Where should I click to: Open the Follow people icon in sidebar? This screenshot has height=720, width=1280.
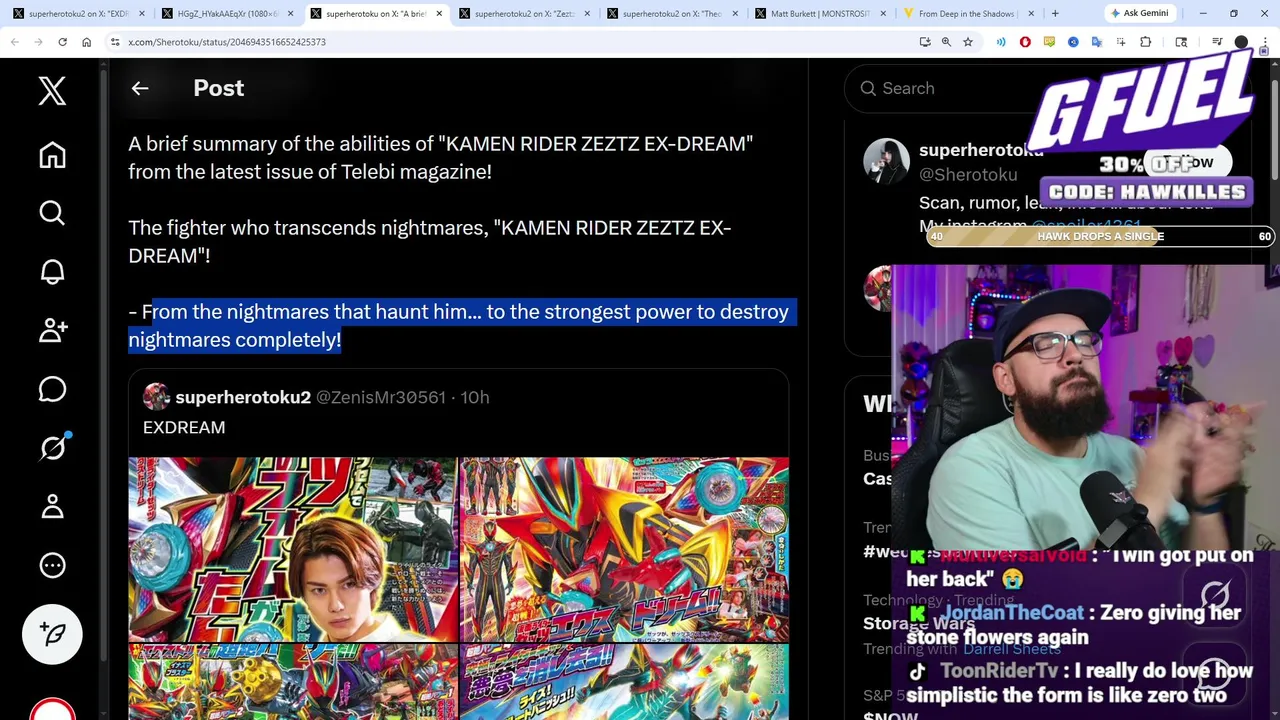pyautogui.click(x=52, y=330)
